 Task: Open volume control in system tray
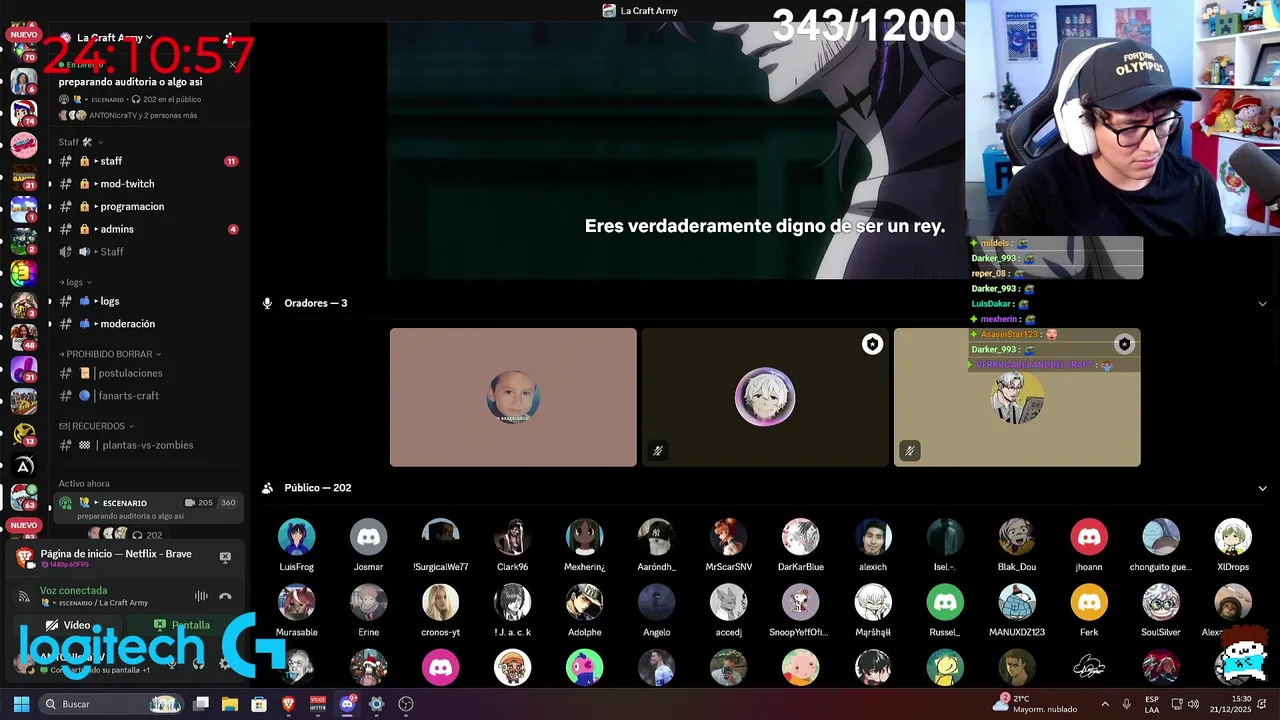[1193, 704]
